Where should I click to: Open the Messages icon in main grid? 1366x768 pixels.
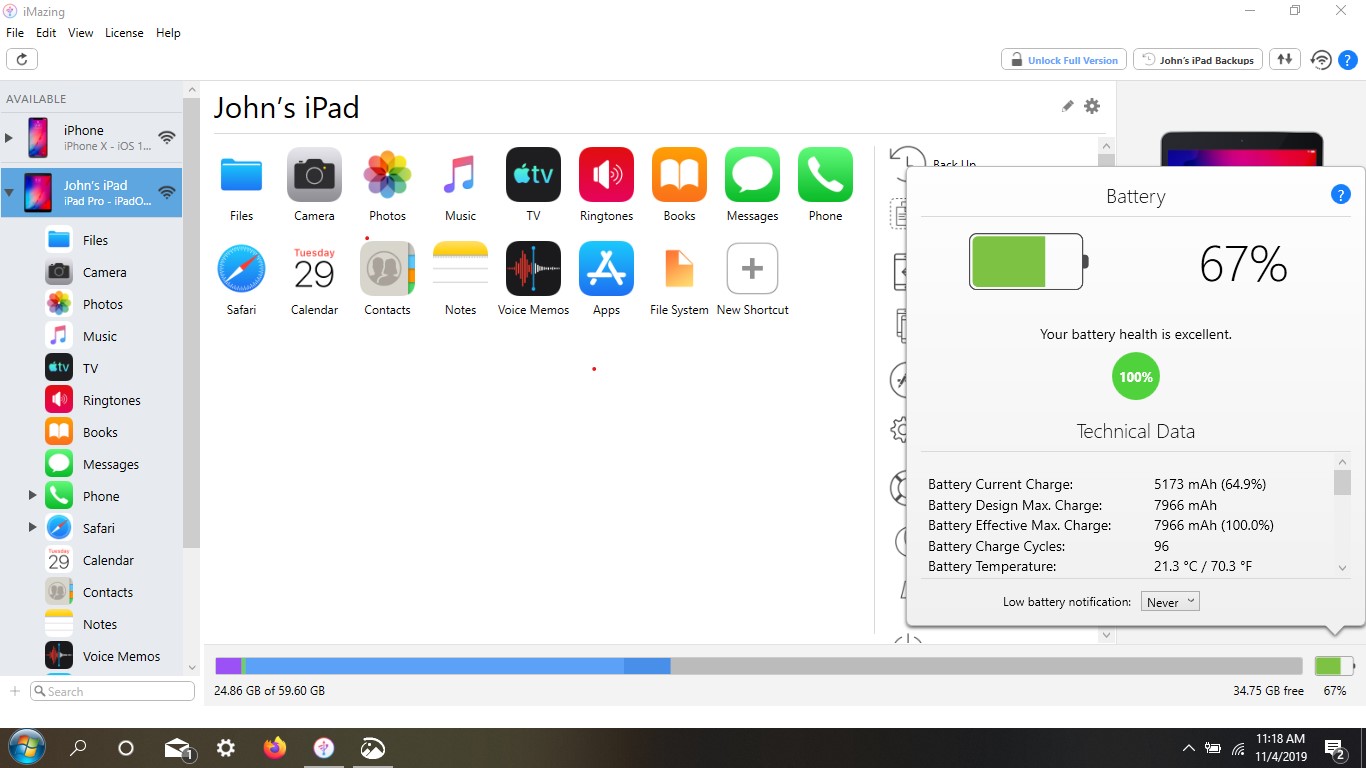(752, 175)
